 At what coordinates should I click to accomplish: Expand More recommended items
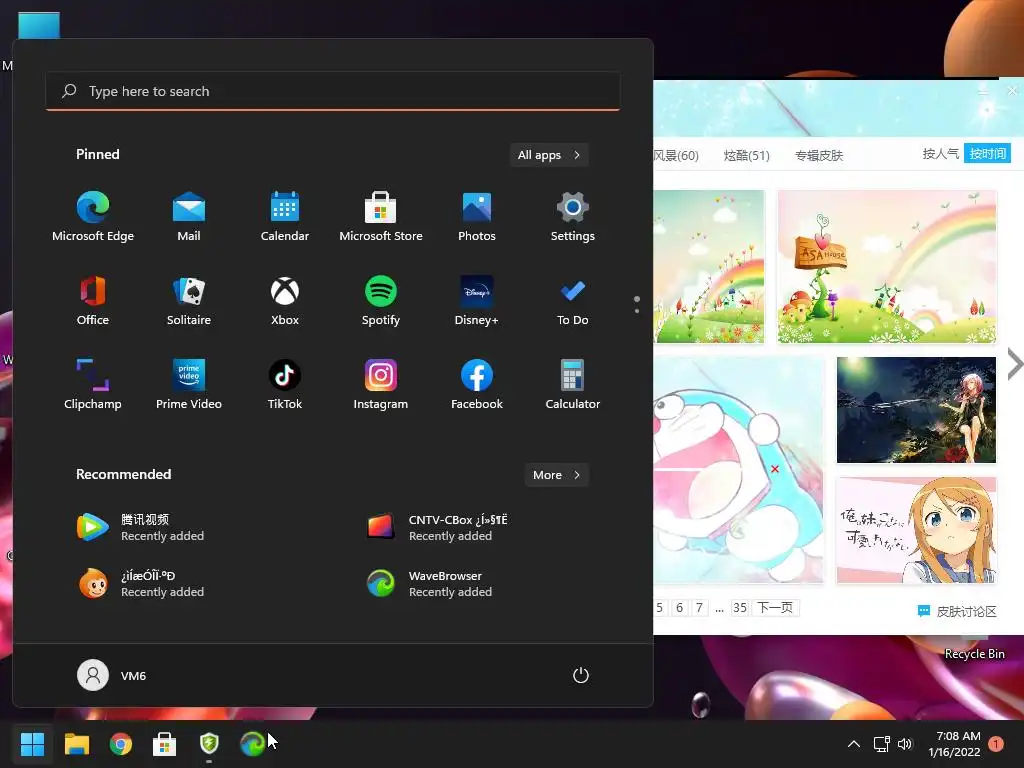[x=556, y=475]
